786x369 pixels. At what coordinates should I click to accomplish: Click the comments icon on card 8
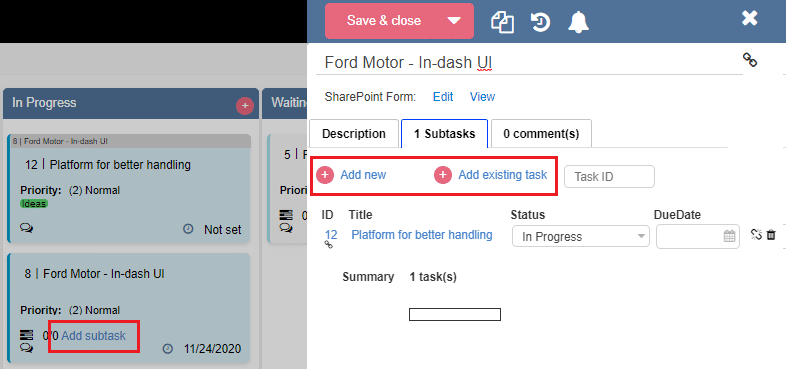tap(27, 347)
